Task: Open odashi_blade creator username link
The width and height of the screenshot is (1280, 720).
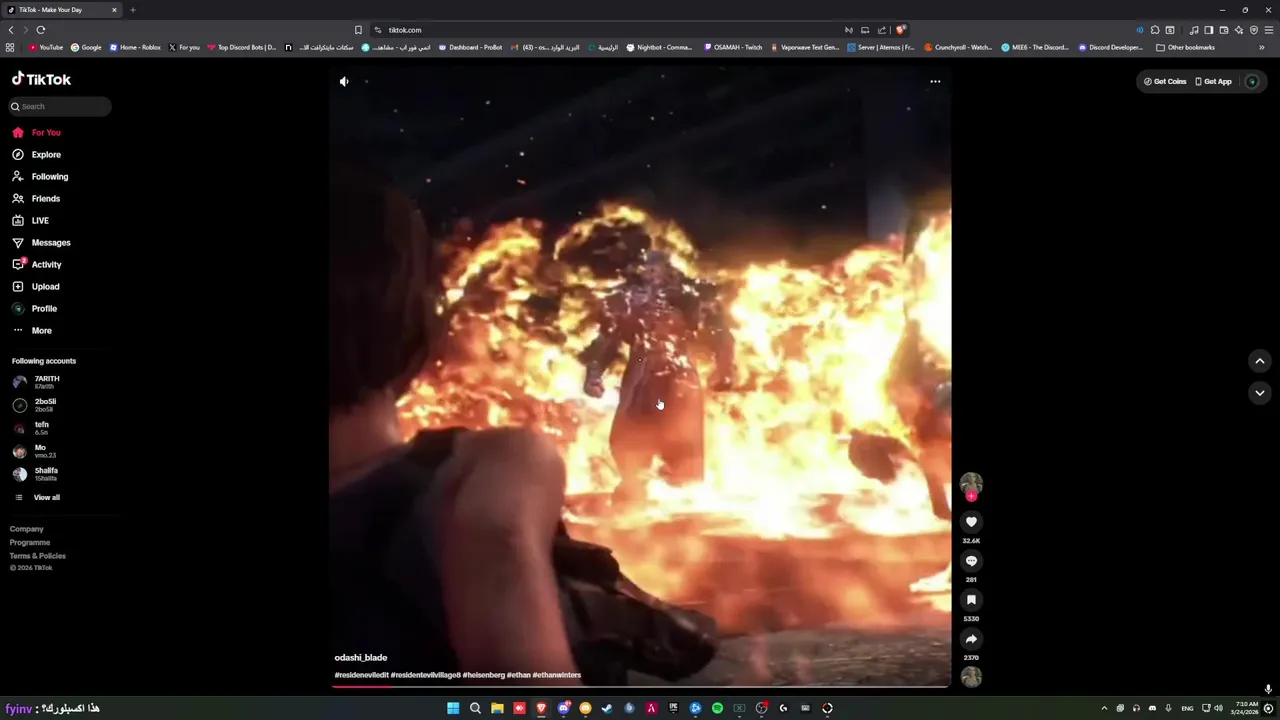Action: (361, 658)
